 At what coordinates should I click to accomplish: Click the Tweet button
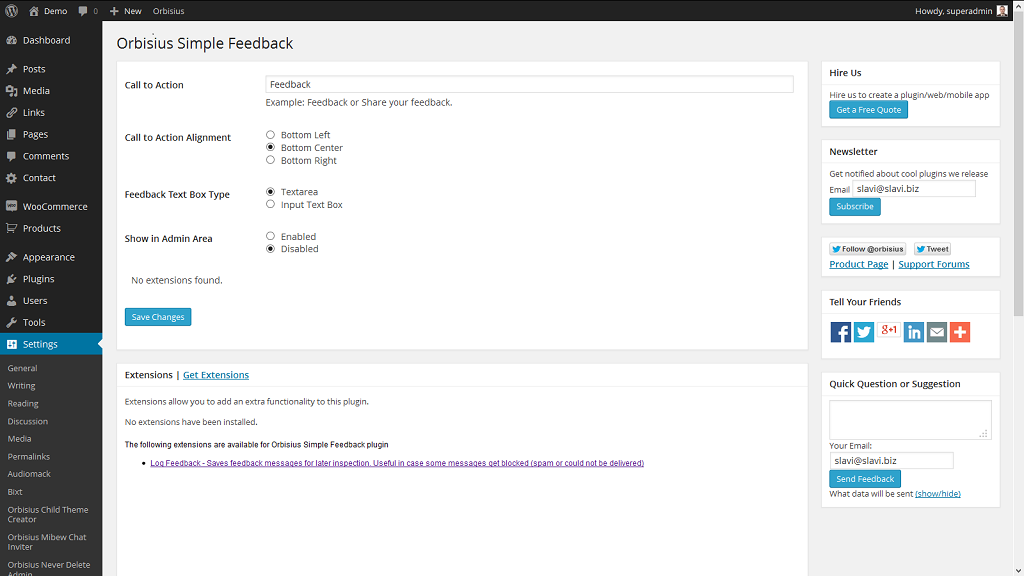[933, 249]
